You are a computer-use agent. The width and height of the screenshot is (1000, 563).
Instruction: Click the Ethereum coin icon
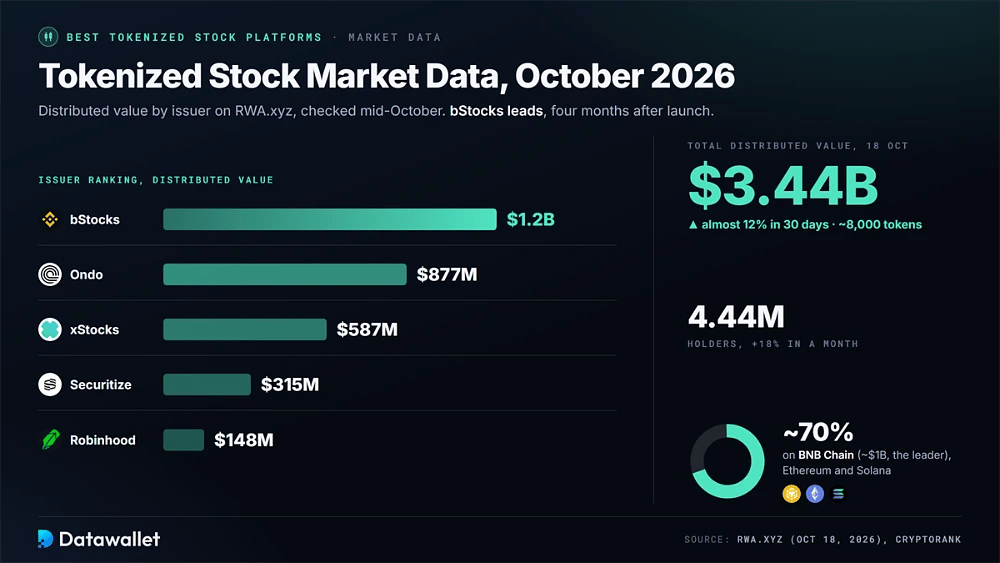[x=815, y=494]
